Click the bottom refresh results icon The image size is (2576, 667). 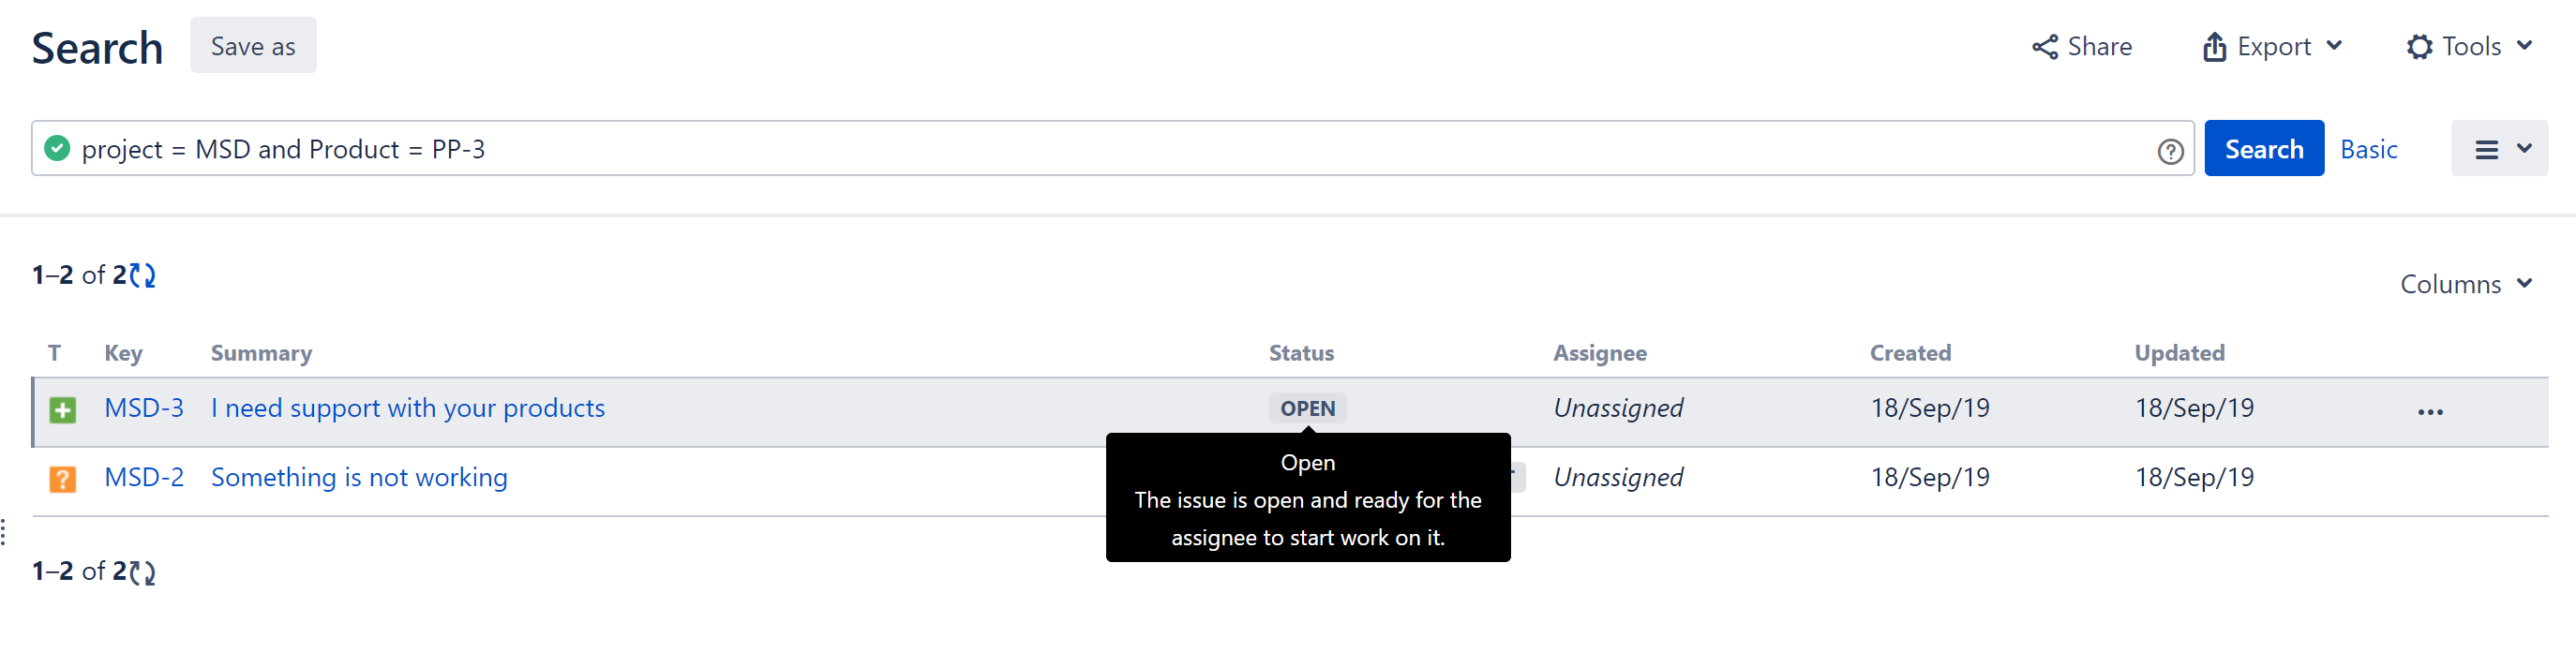pos(143,572)
